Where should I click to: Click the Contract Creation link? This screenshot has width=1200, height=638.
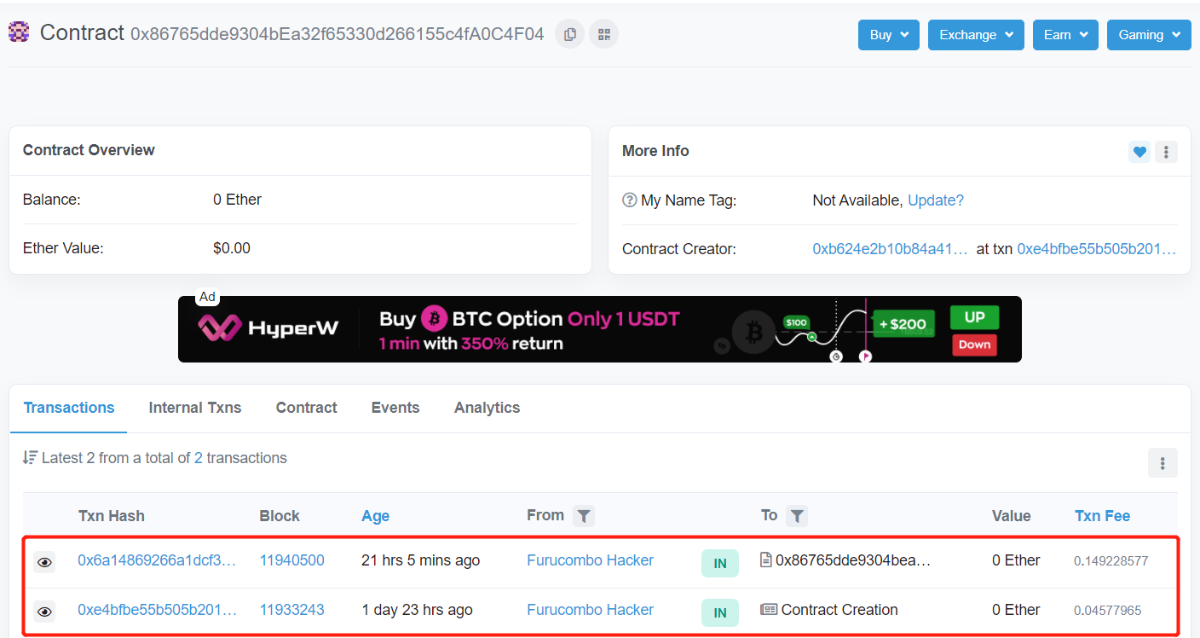[x=839, y=609]
